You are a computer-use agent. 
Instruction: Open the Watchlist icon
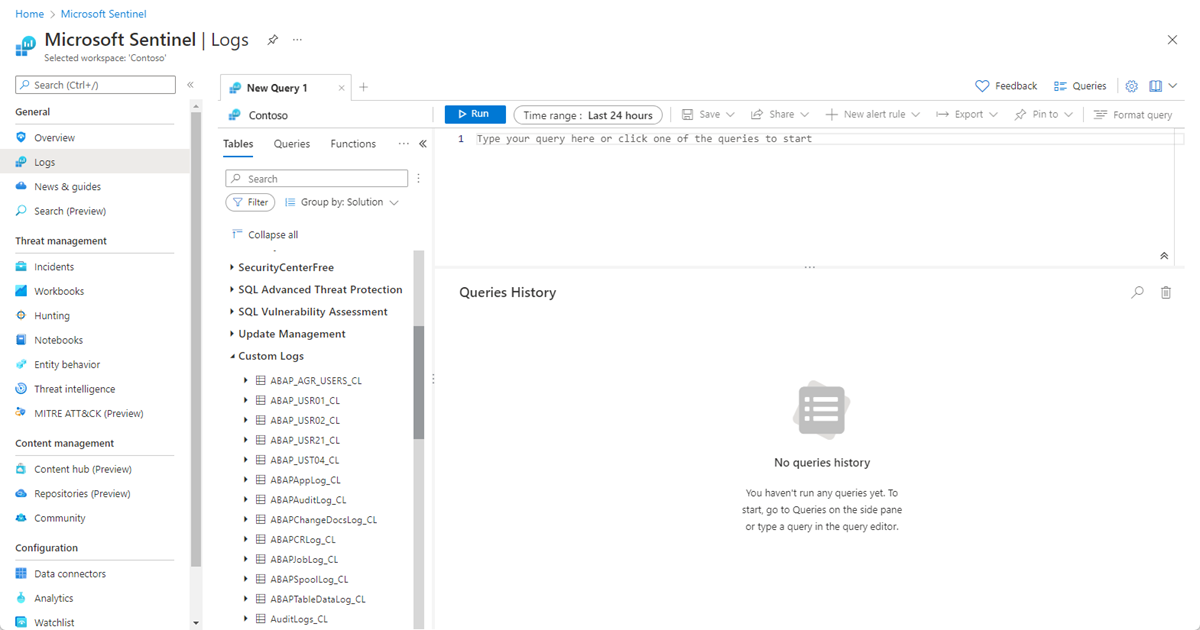pyautogui.click(x=22, y=622)
